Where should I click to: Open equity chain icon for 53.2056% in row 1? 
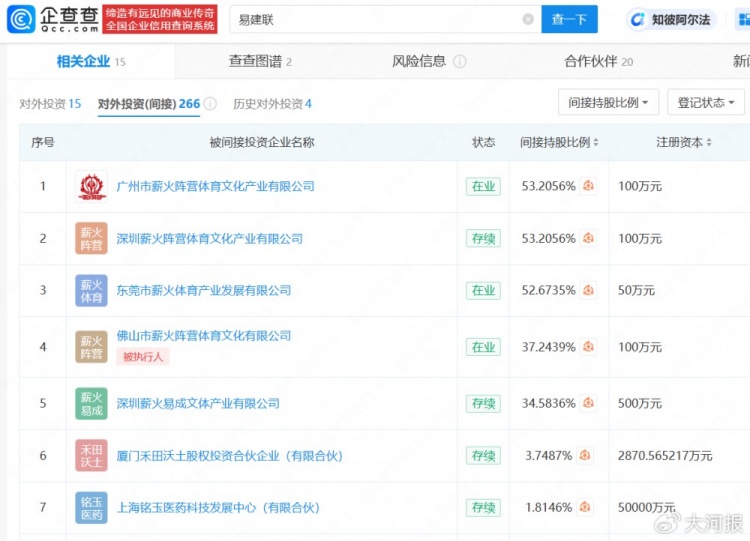[x=588, y=186]
